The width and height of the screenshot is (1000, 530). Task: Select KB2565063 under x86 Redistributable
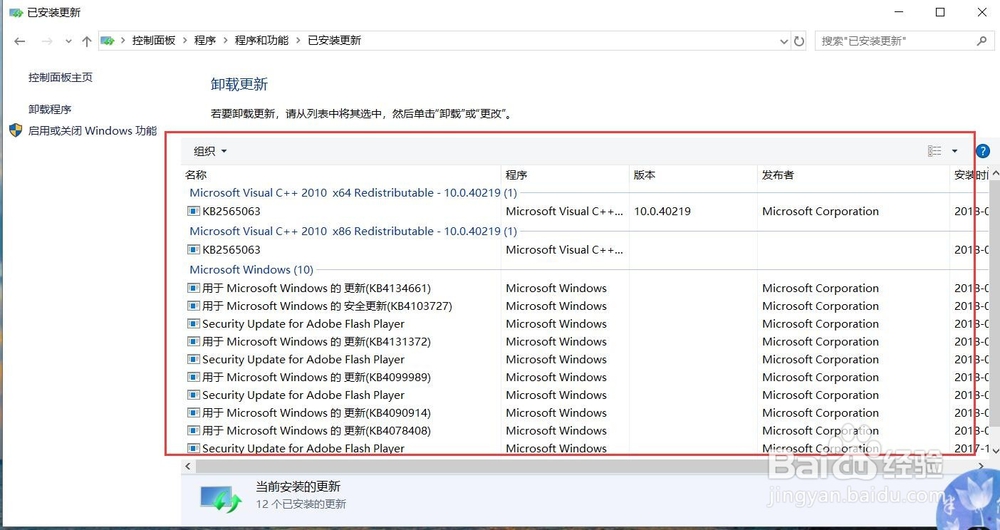pyautogui.click(x=232, y=249)
